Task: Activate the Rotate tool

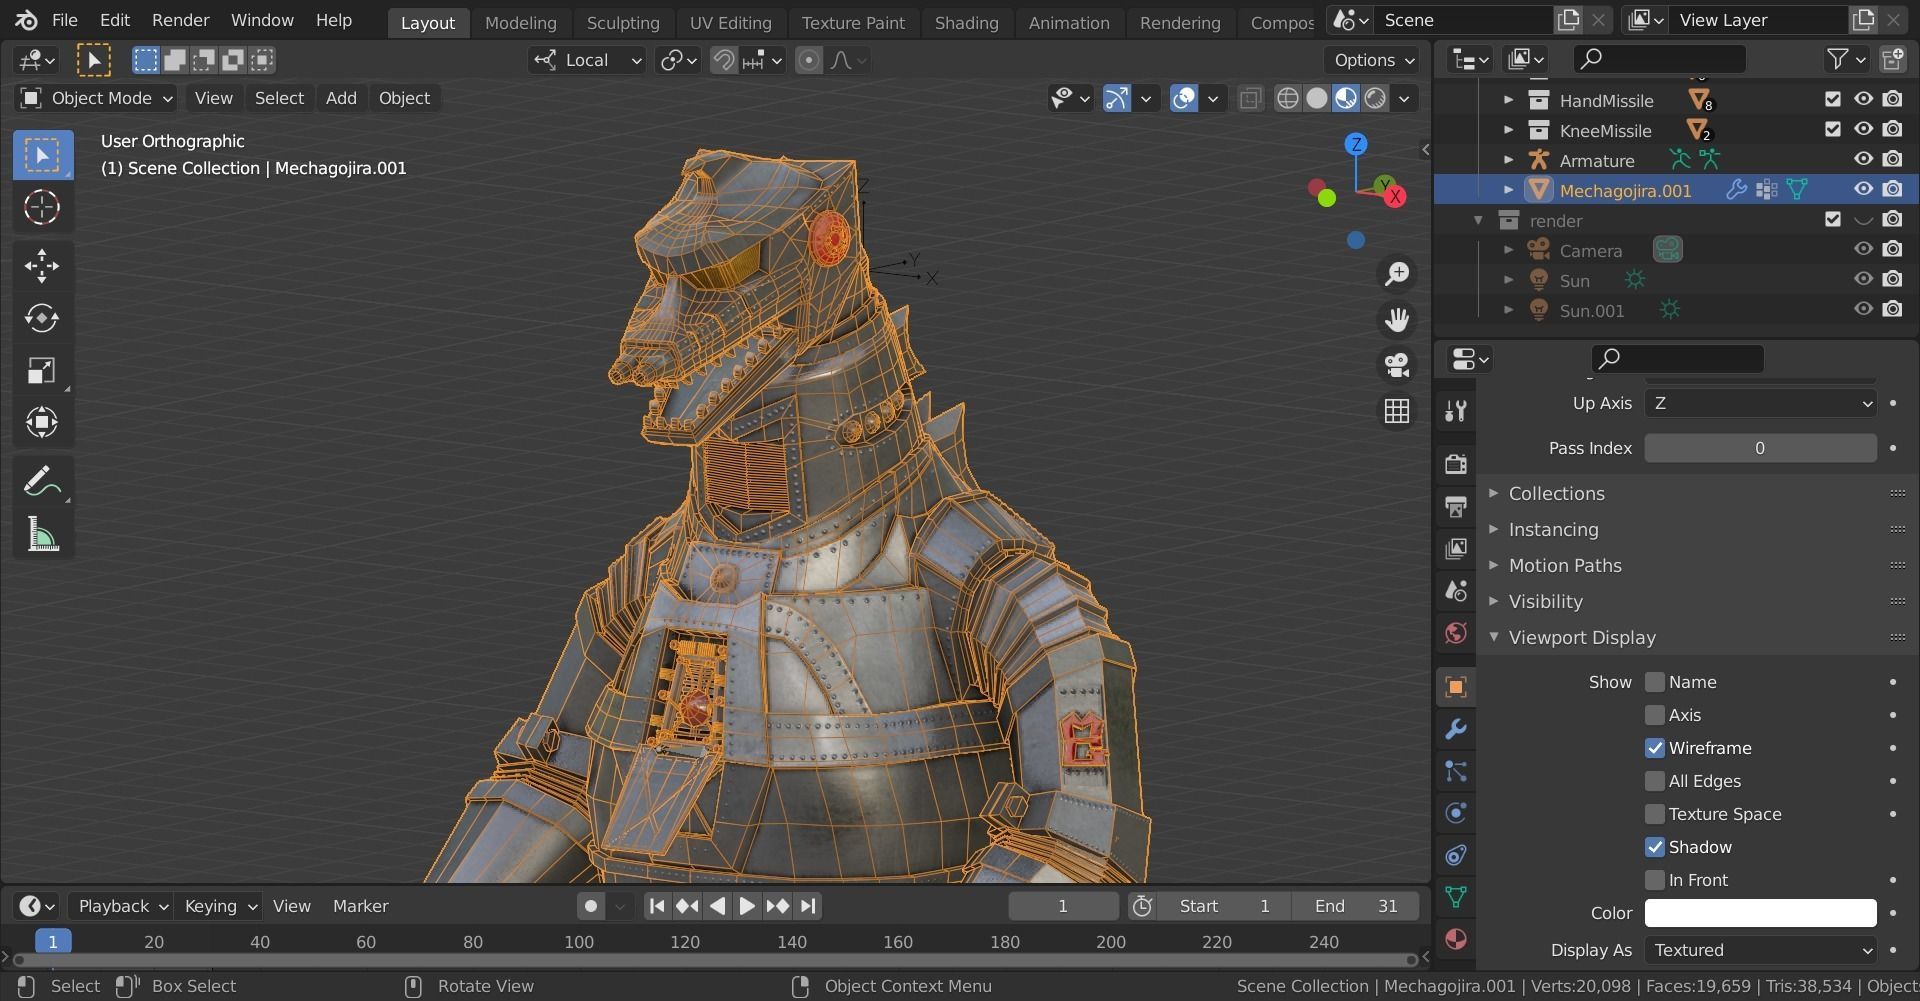Action: 42,318
